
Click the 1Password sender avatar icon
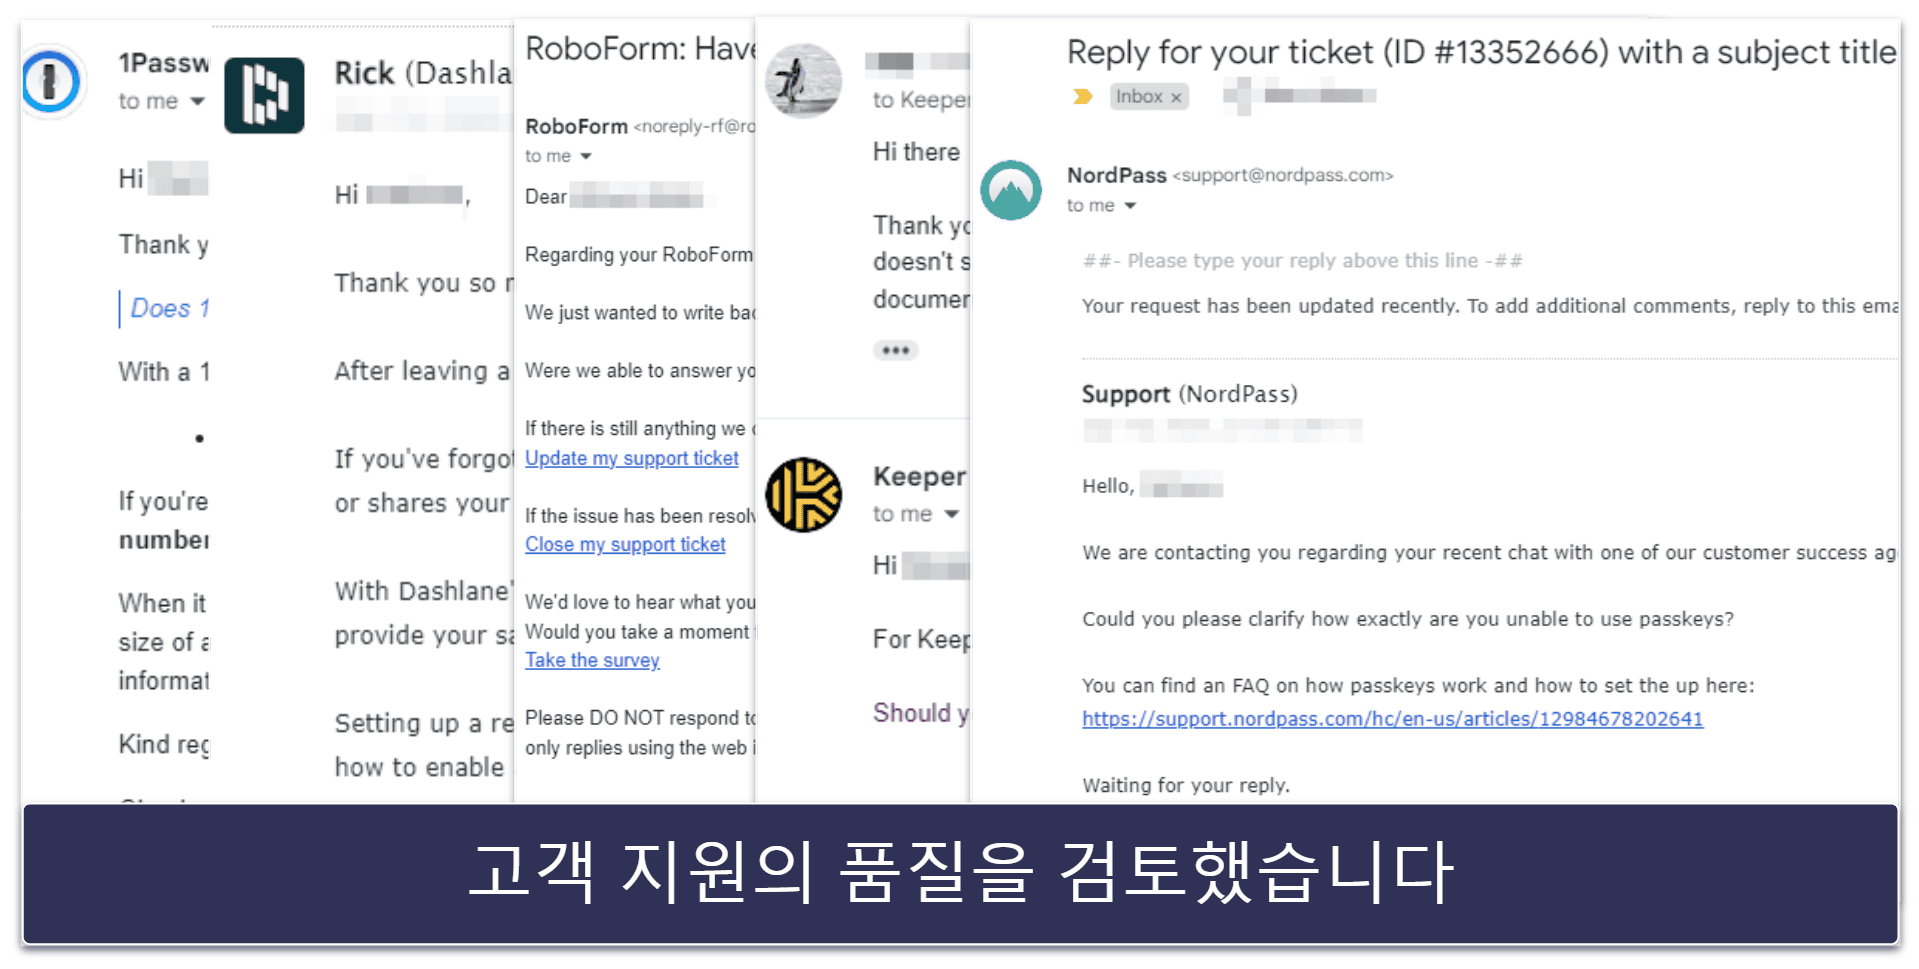click(x=50, y=81)
